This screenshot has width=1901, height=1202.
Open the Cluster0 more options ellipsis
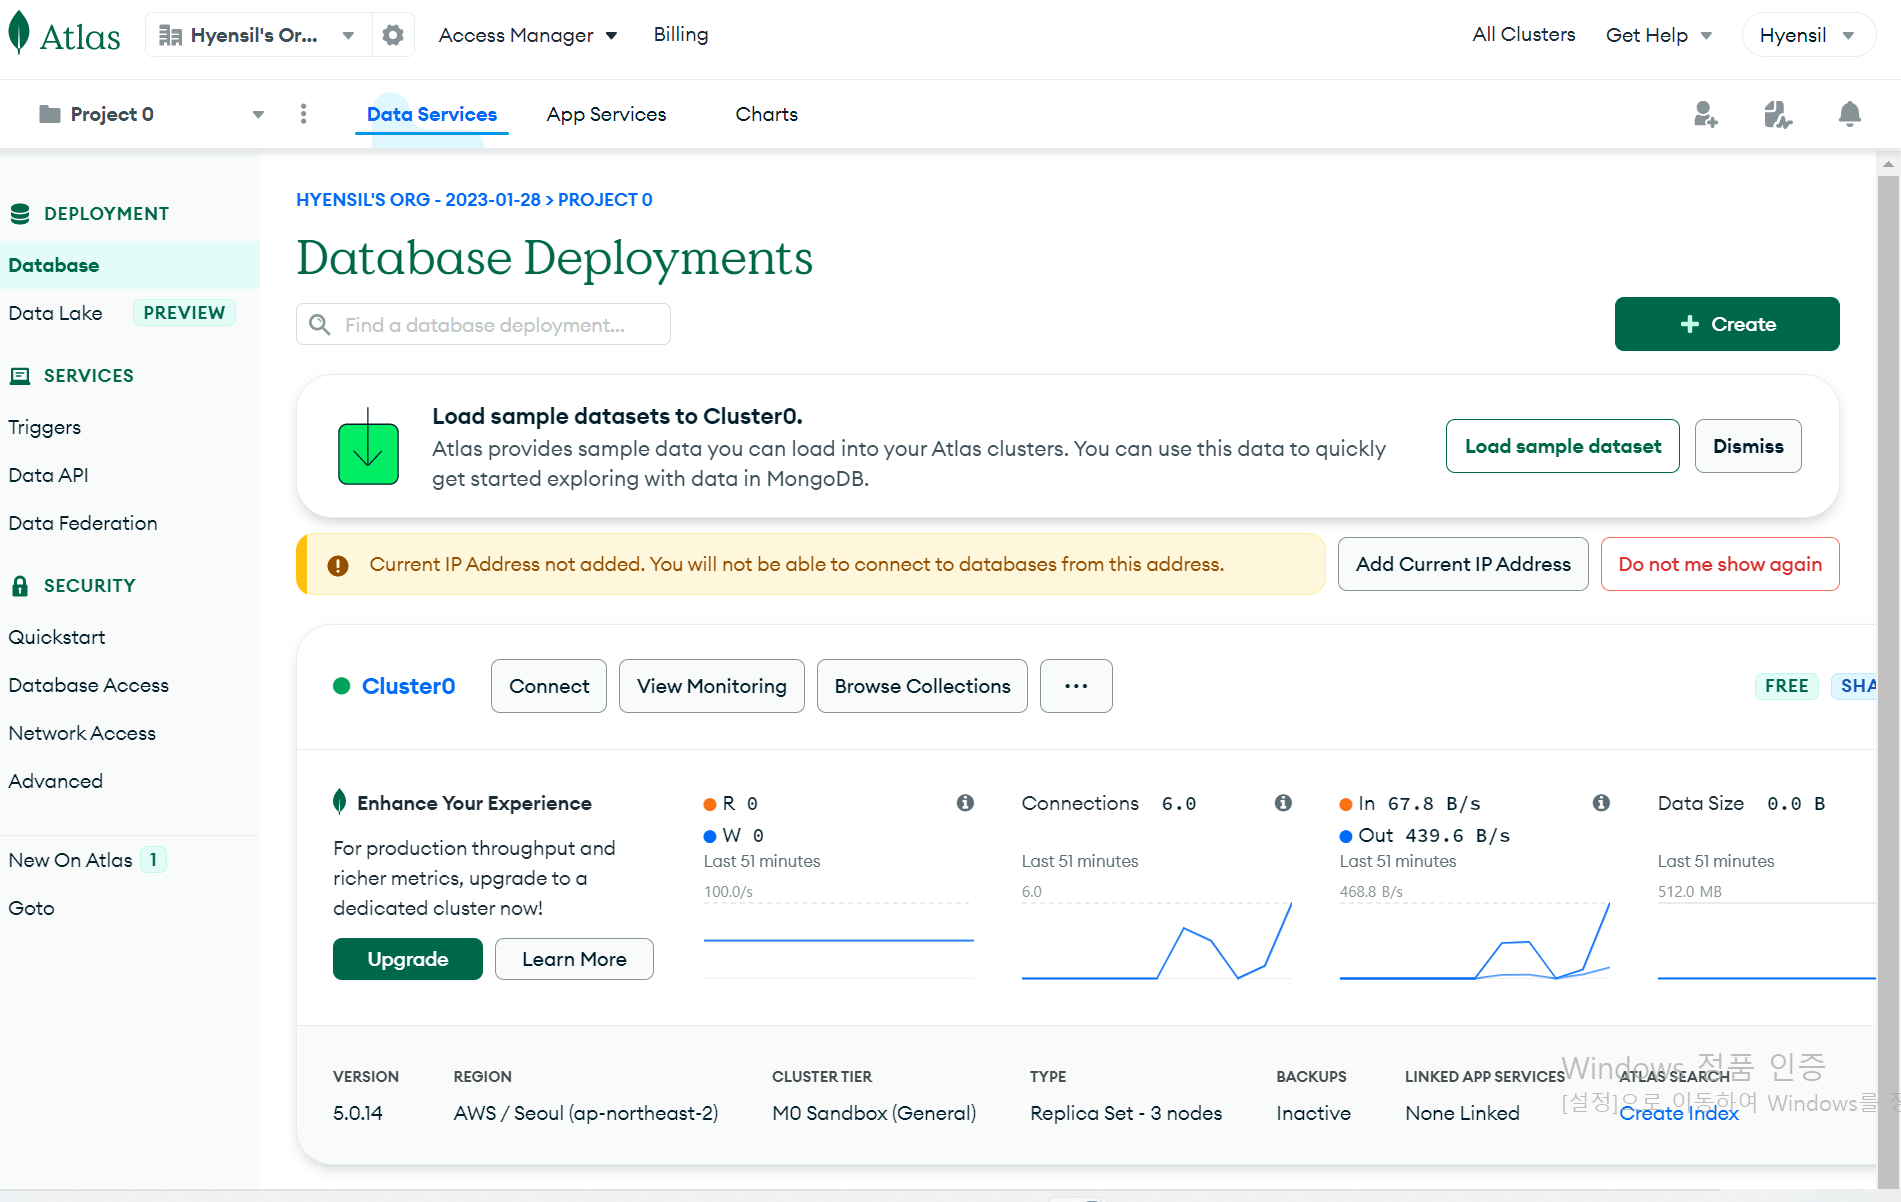tap(1076, 686)
